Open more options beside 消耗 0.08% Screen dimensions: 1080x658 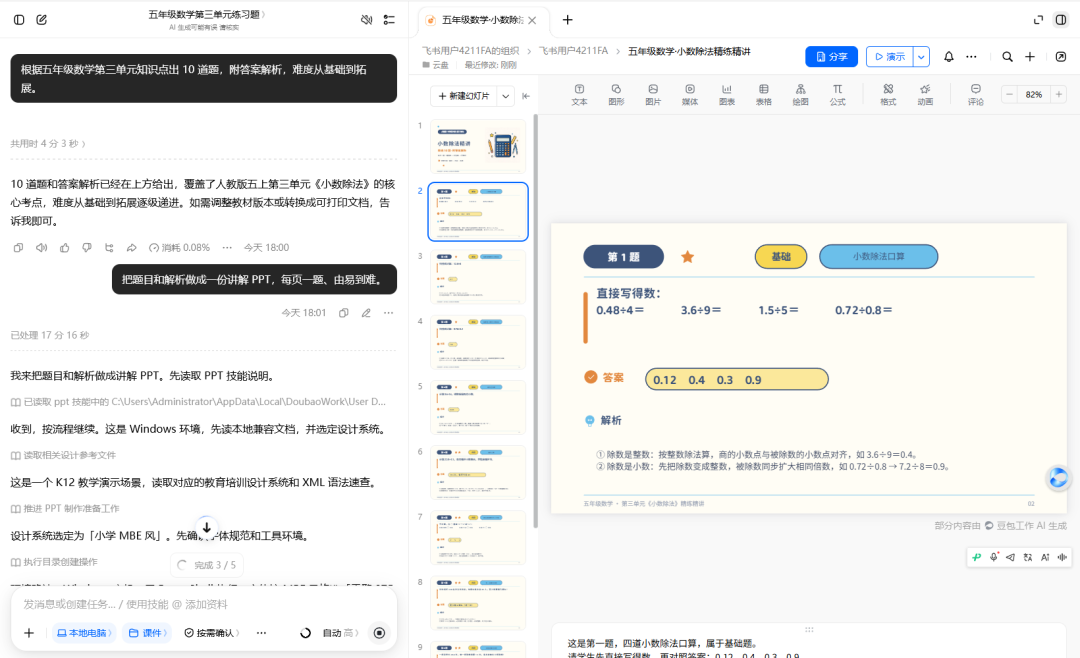227,247
